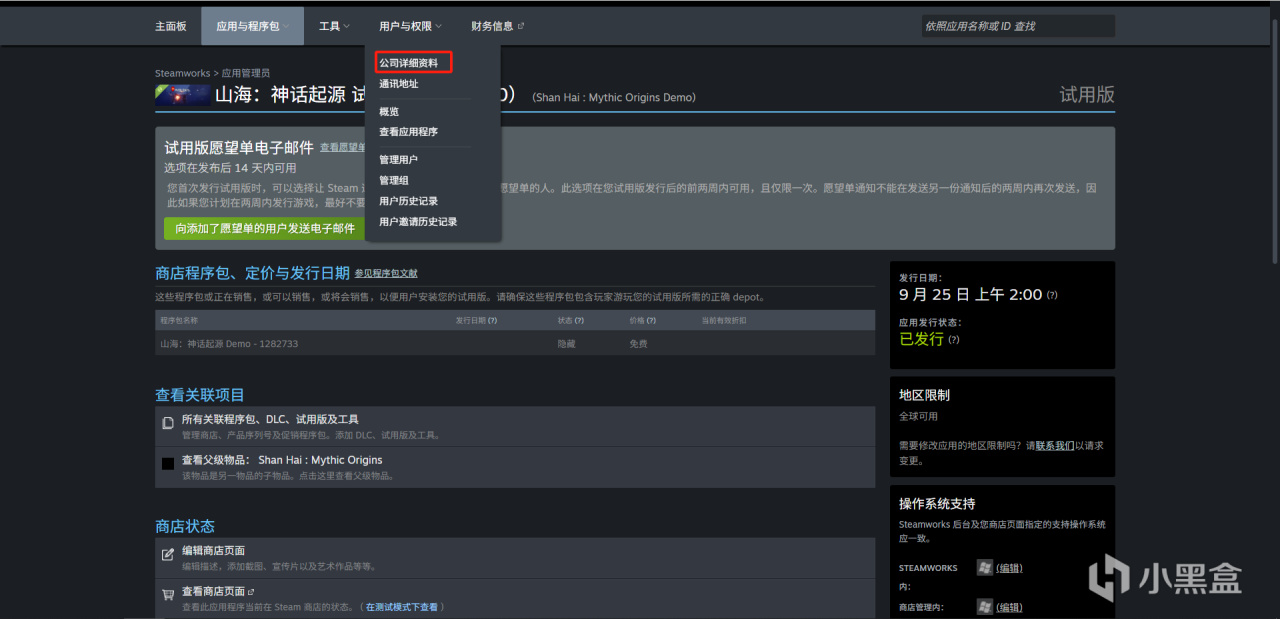The image size is (1280, 619).
Task: Open the 查看商店页面 link
Action: coord(213,591)
